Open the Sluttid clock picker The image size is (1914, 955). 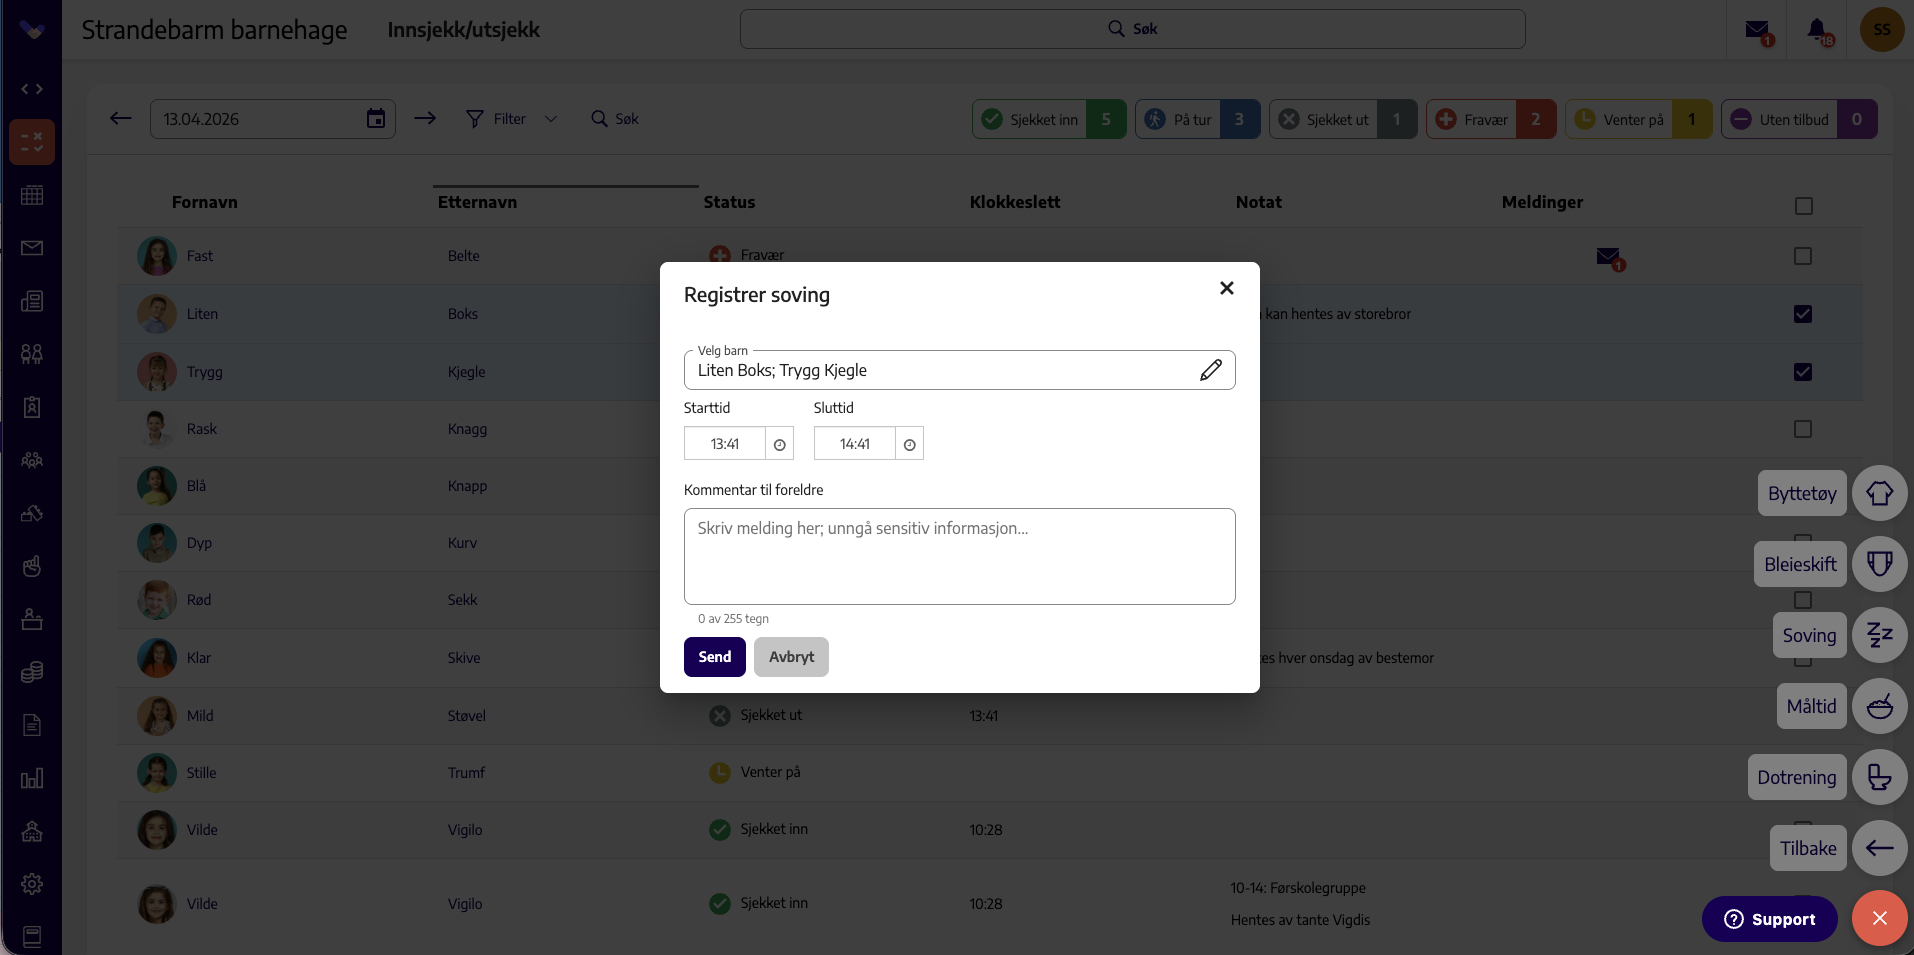(910, 444)
